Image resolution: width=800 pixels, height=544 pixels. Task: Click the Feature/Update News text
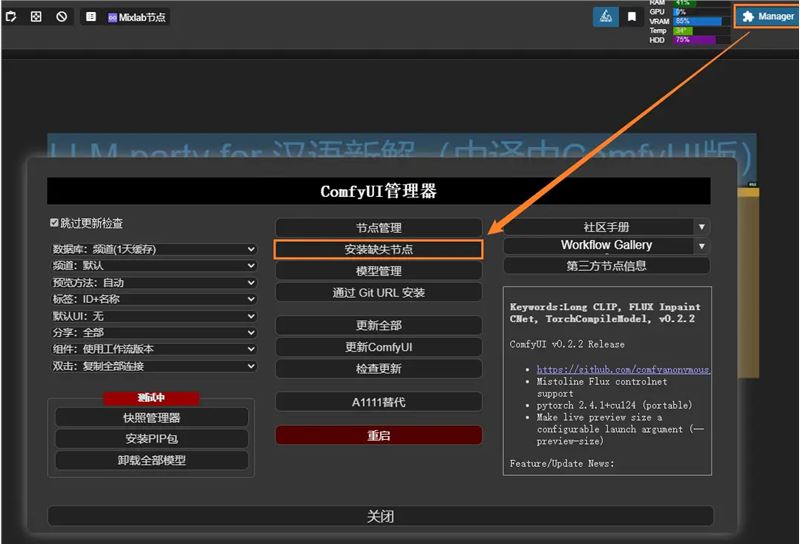click(x=562, y=463)
